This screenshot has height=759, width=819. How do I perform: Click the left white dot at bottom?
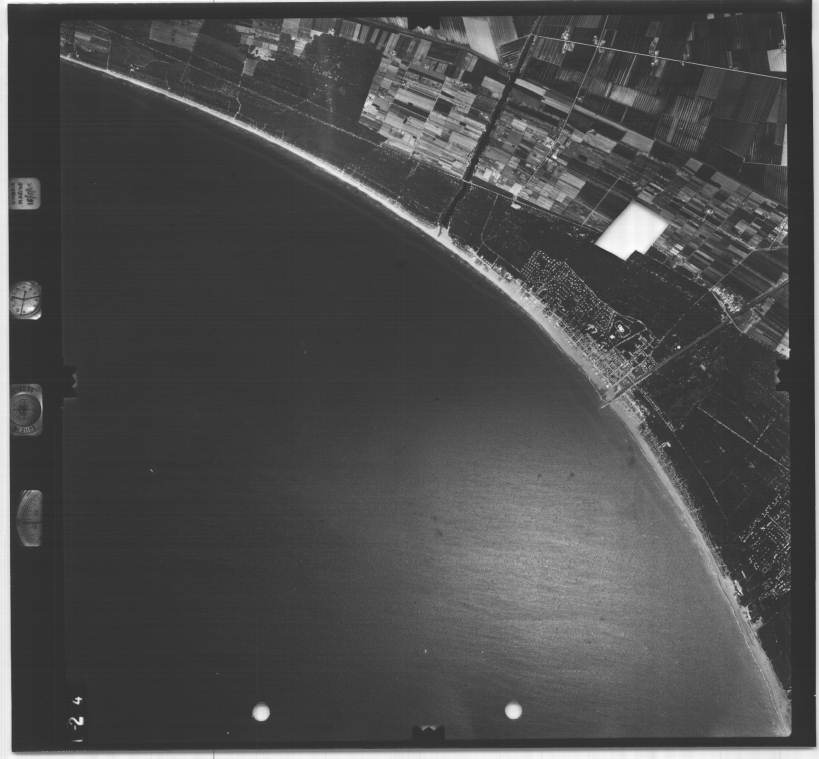click(261, 712)
